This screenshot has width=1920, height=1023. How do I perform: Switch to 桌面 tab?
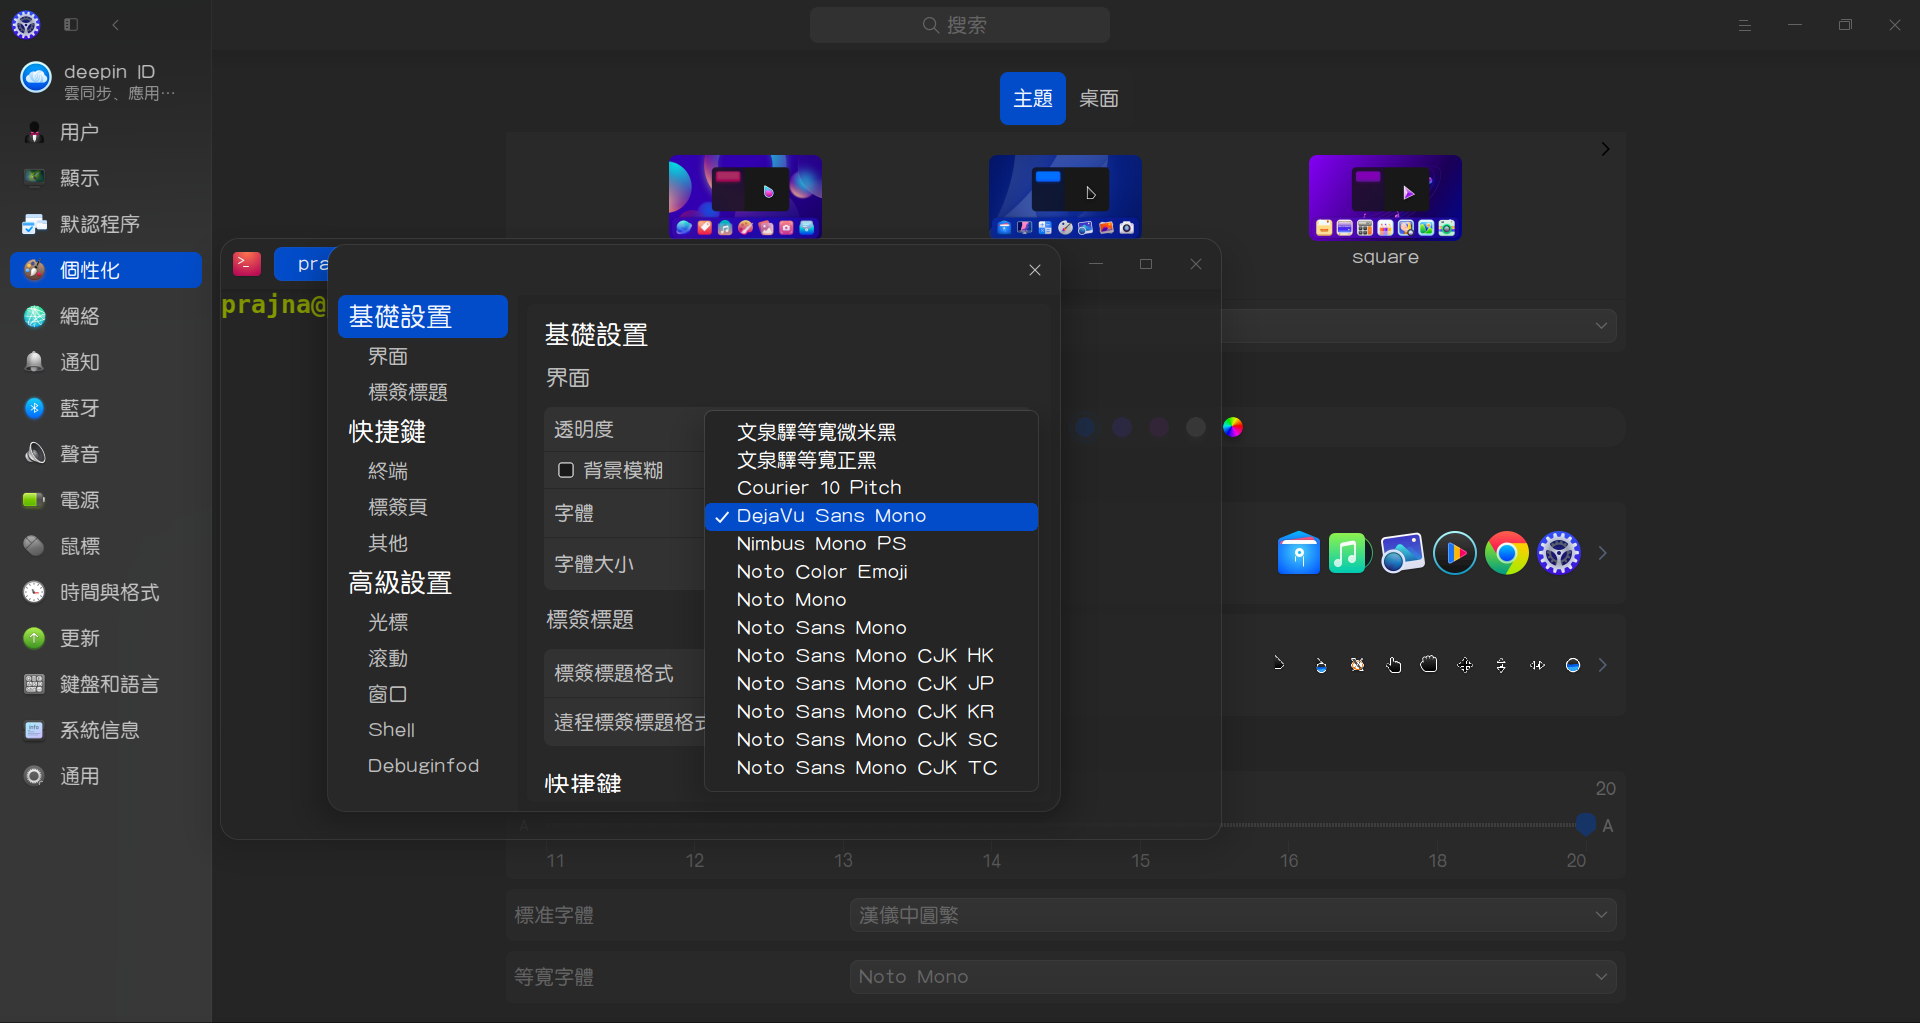(1099, 98)
